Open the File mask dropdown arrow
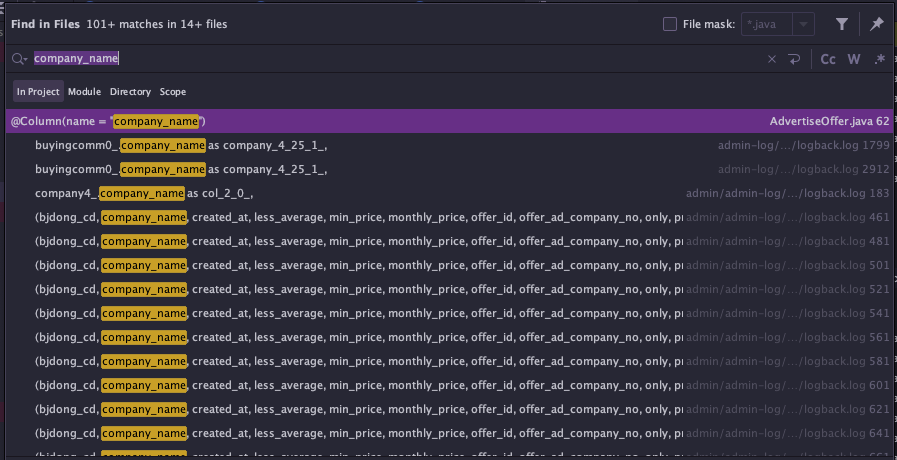The width and height of the screenshot is (897, 460). 803,25
